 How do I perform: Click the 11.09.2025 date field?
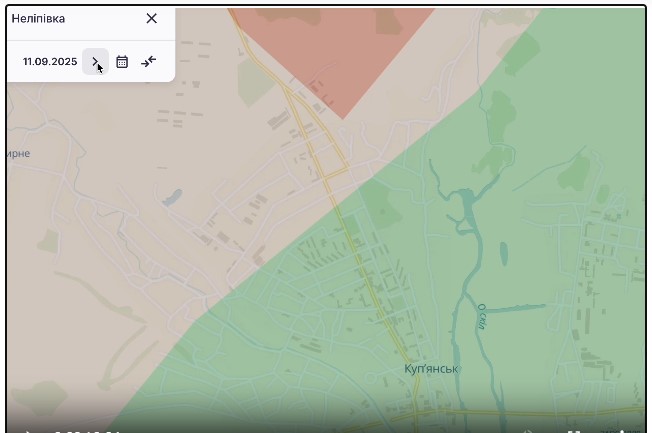point(50,62)
